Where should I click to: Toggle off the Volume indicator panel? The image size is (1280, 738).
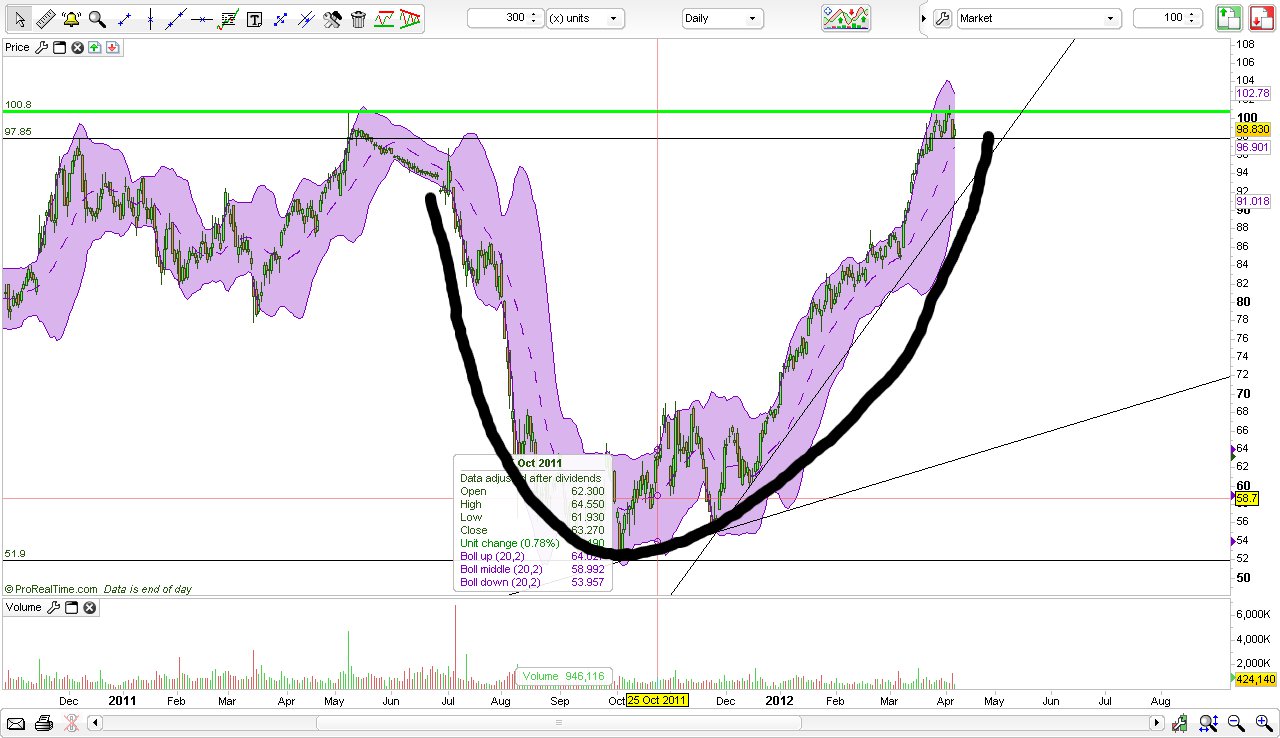point(89,607)
